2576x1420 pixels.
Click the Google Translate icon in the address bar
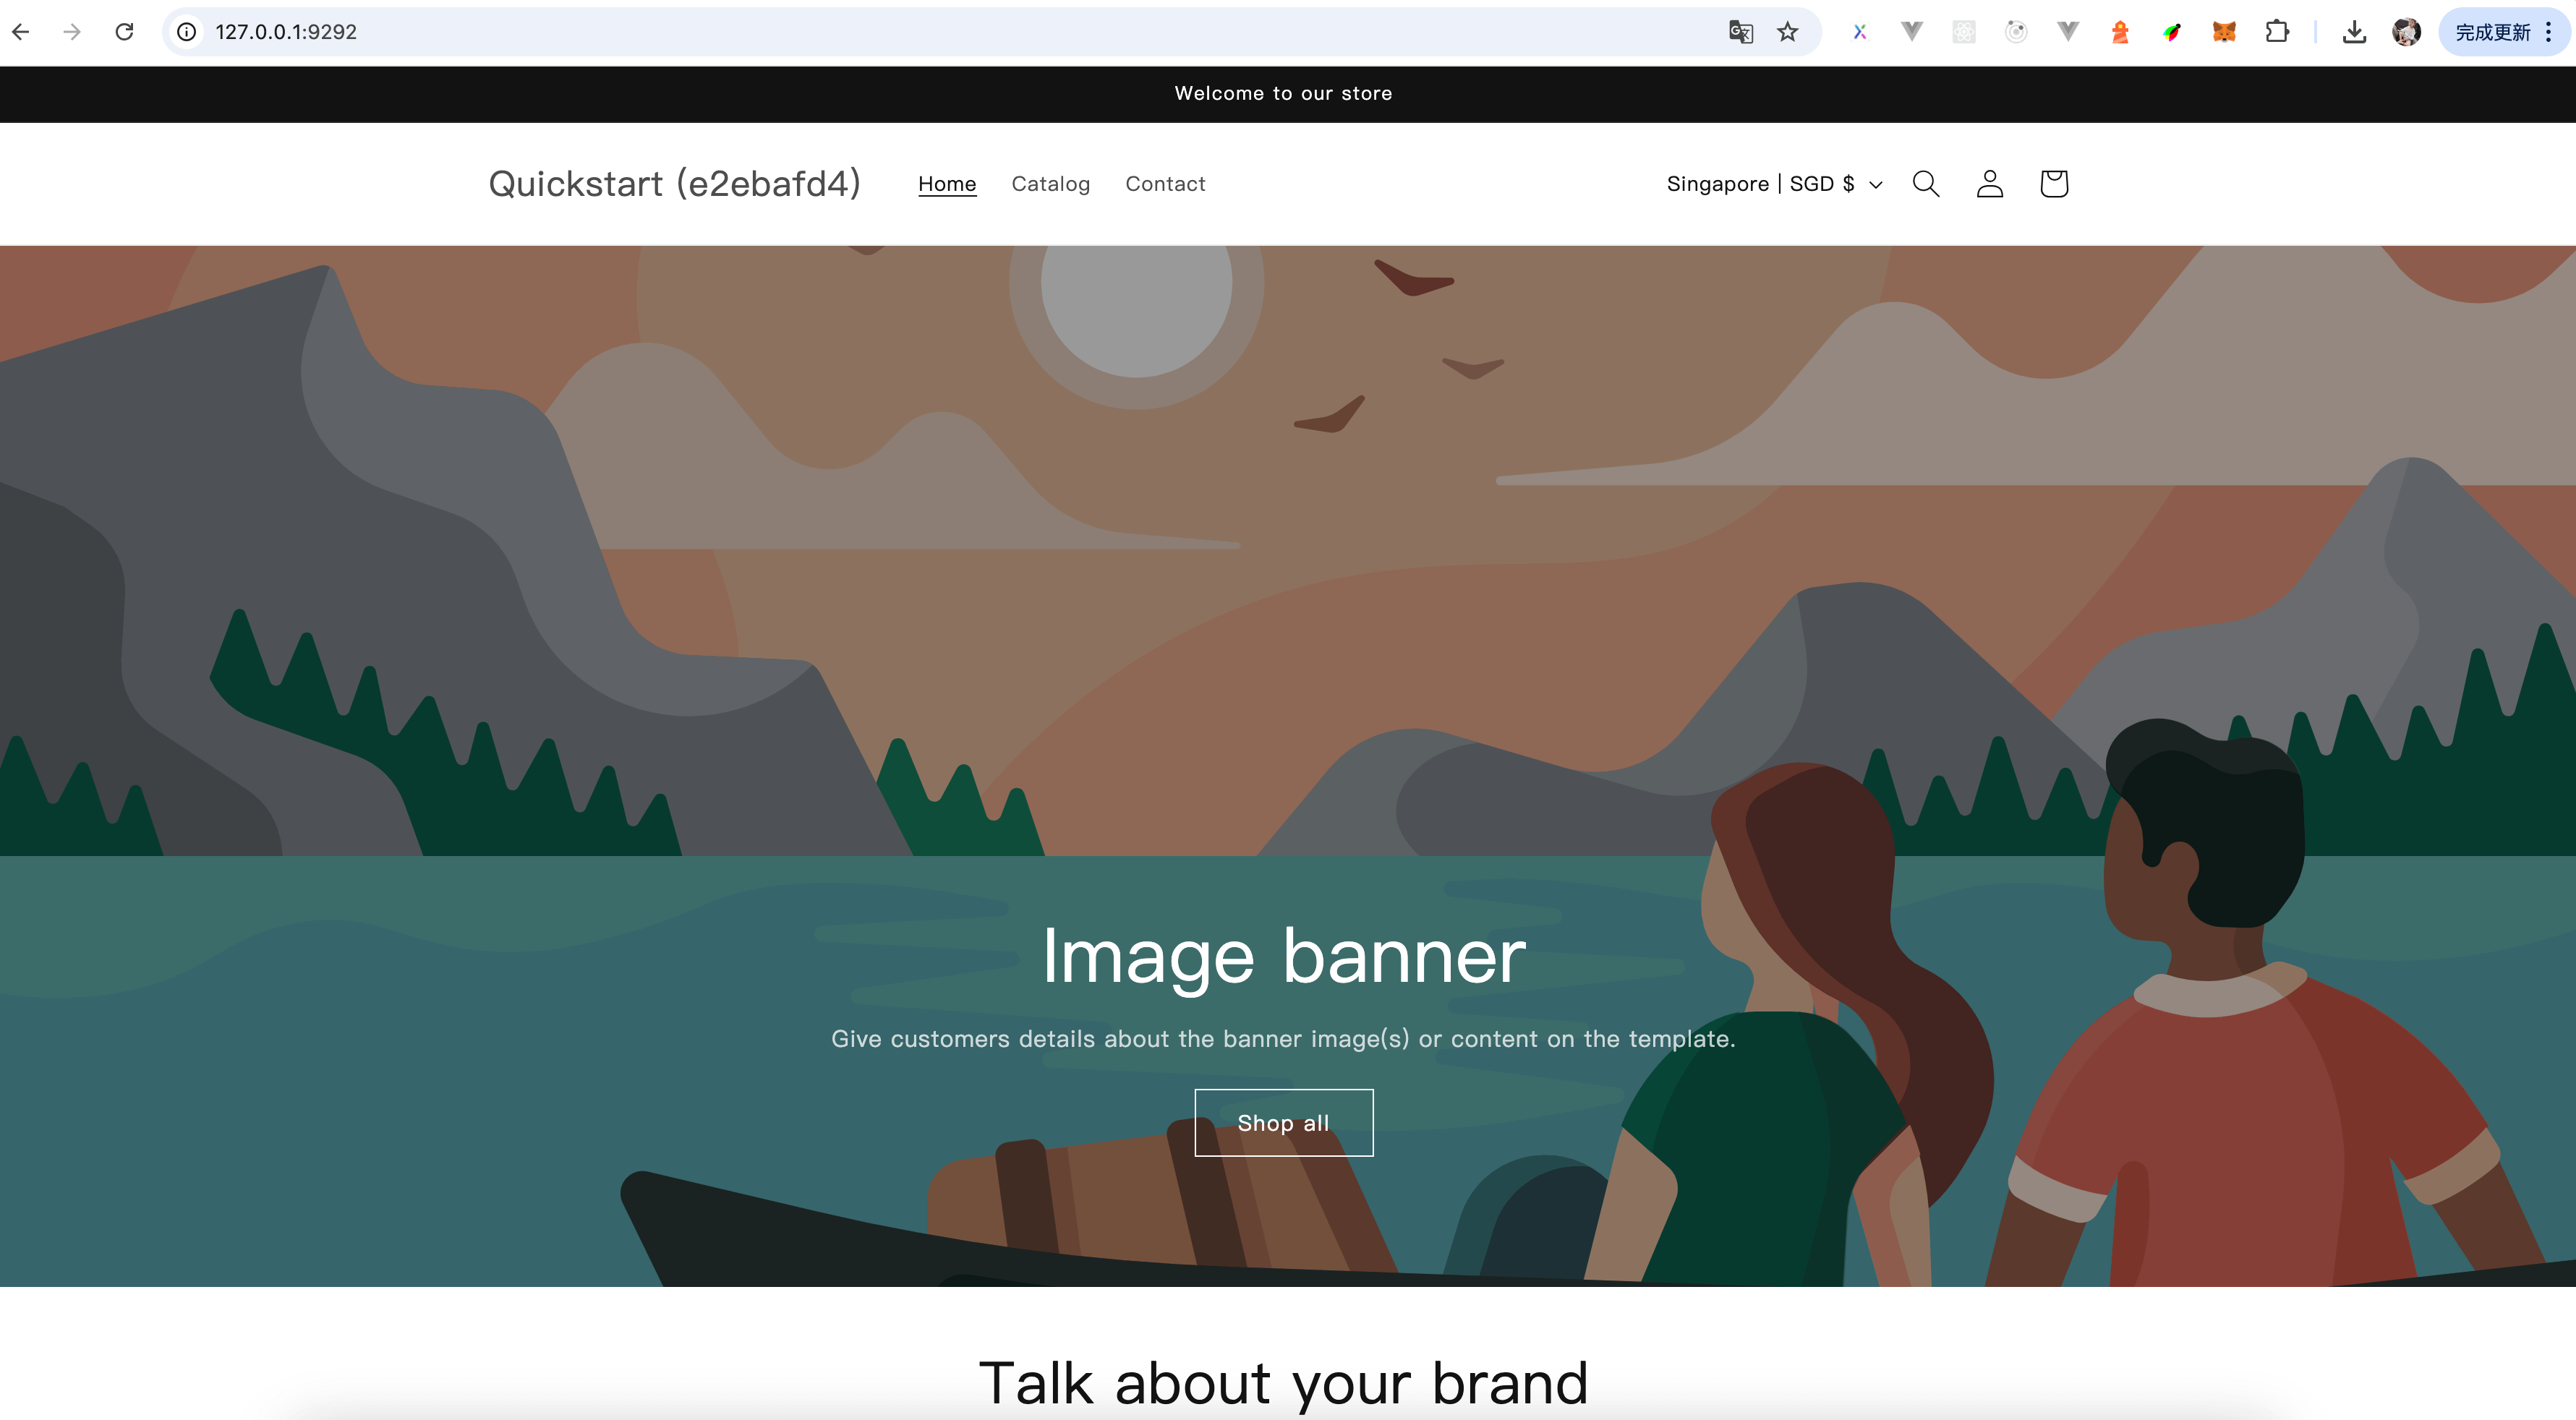click(x=1740, y=32)
